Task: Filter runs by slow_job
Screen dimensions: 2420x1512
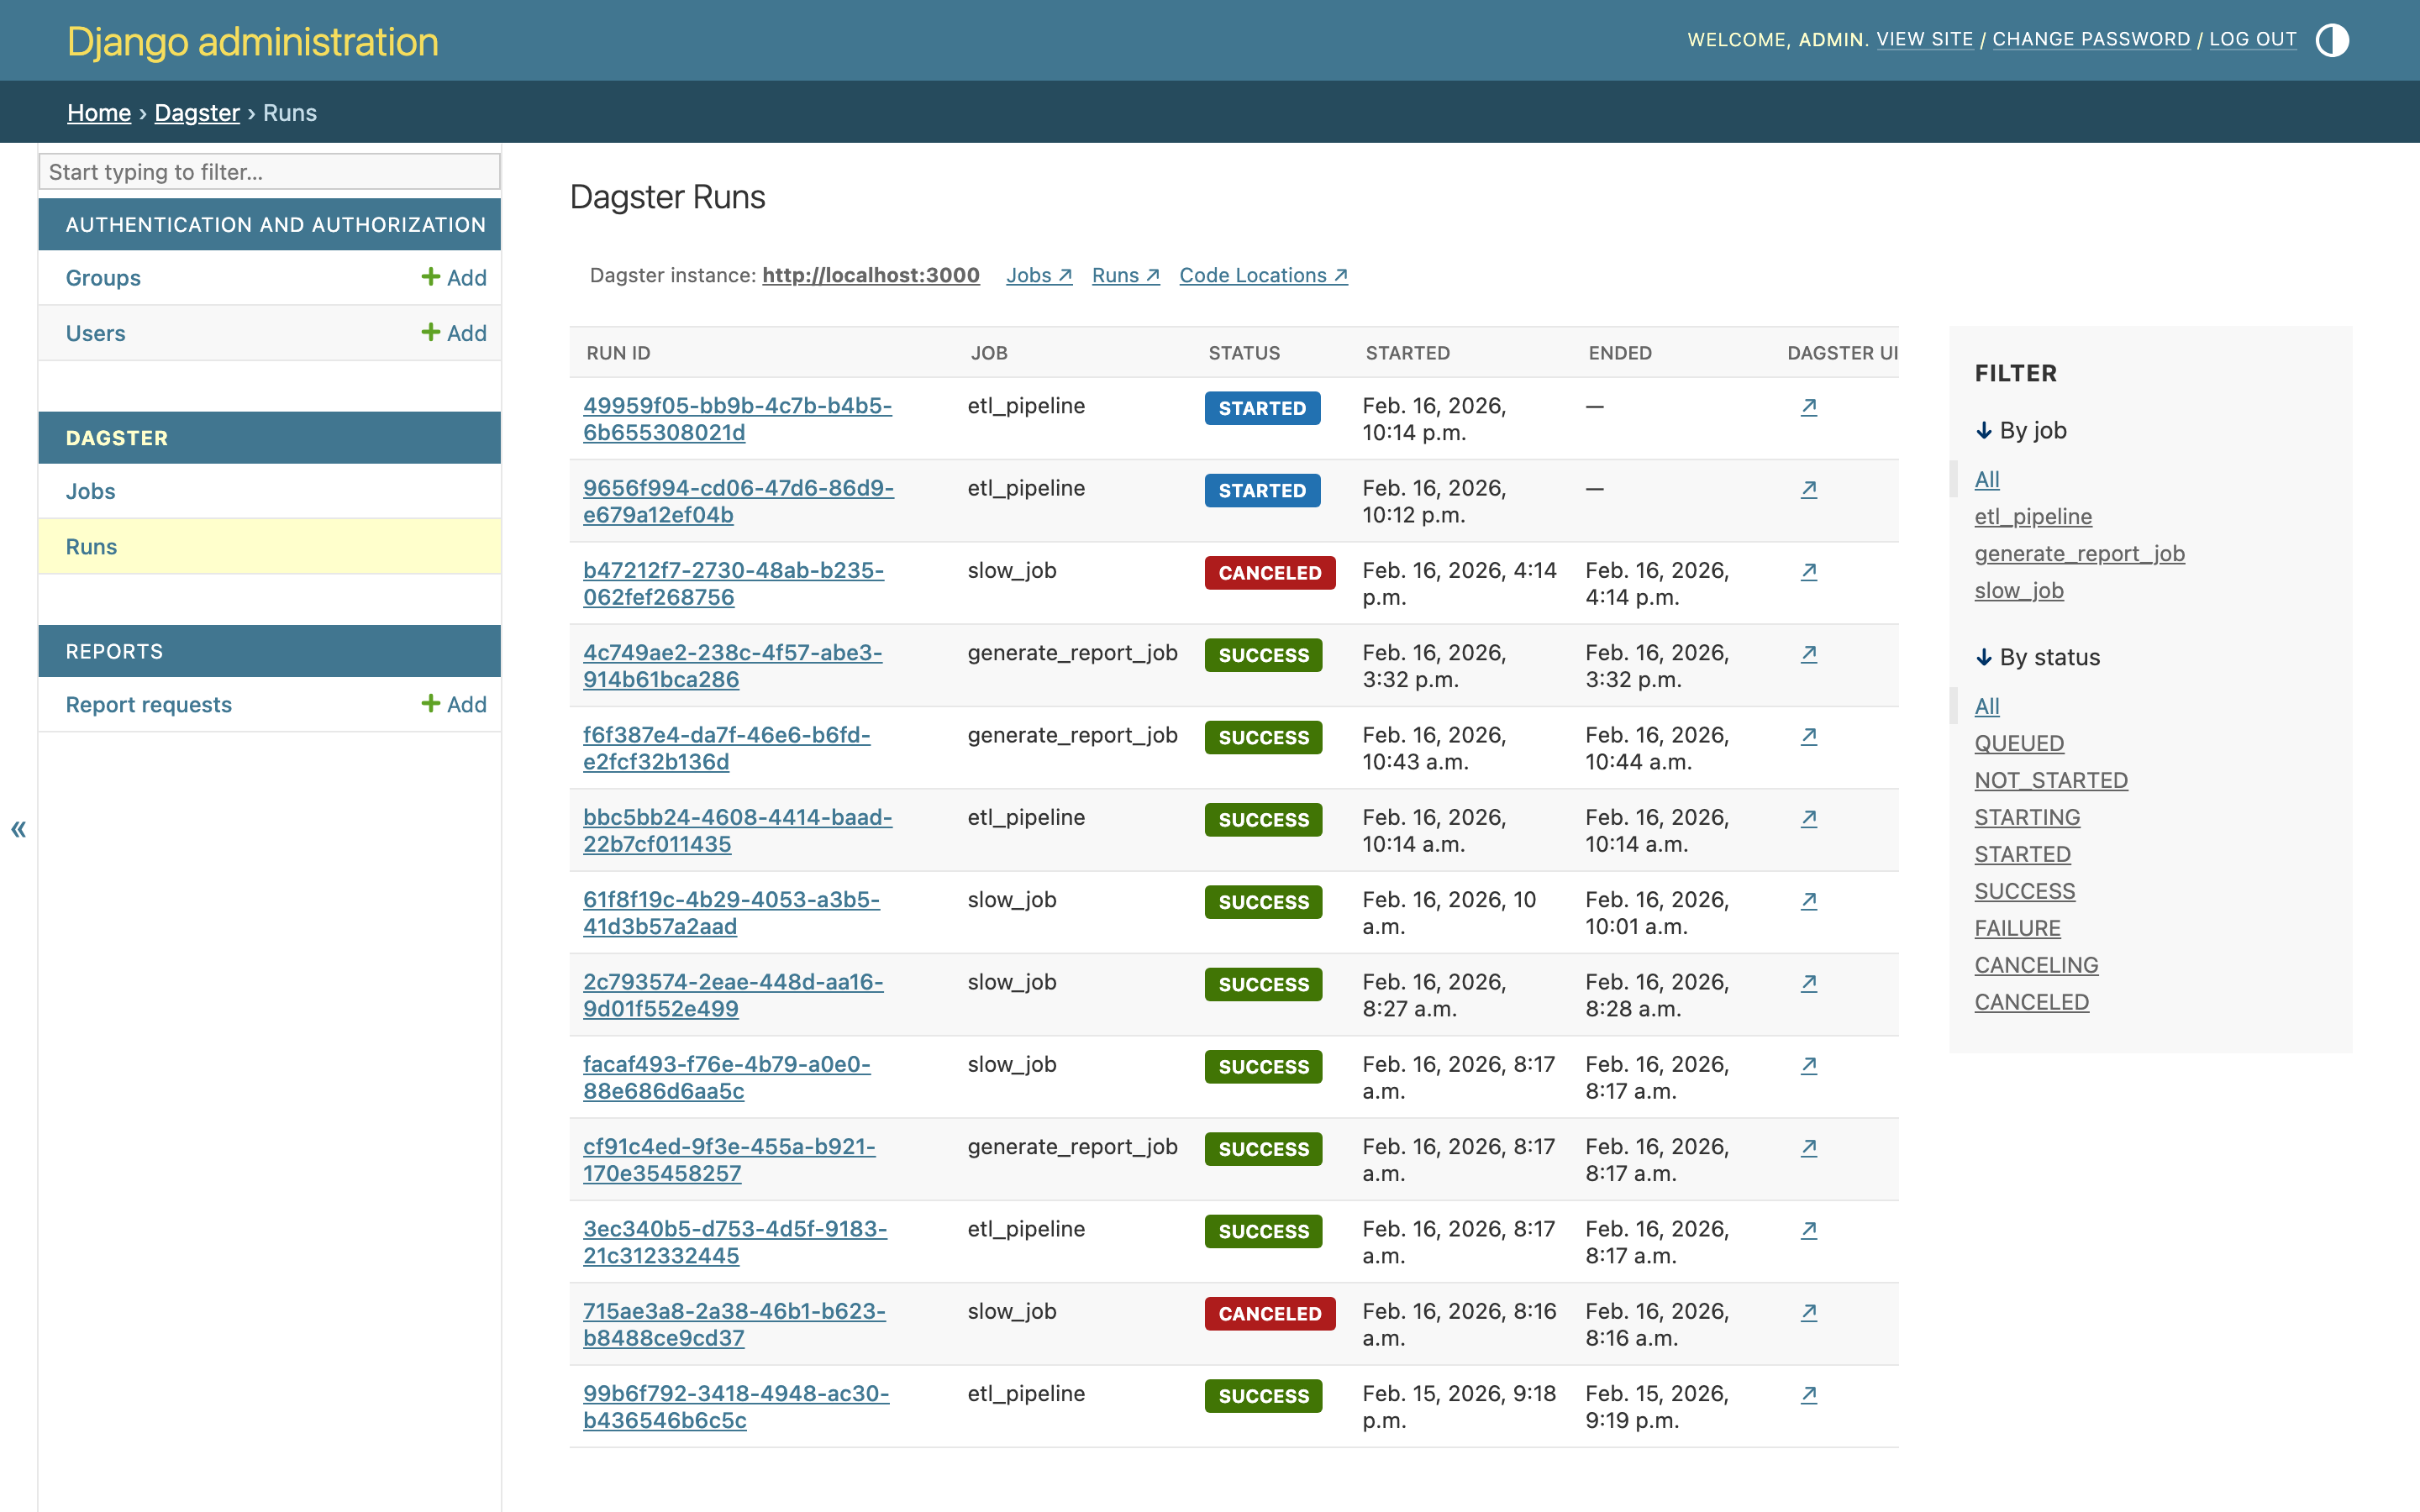Action: (2019, 590)
